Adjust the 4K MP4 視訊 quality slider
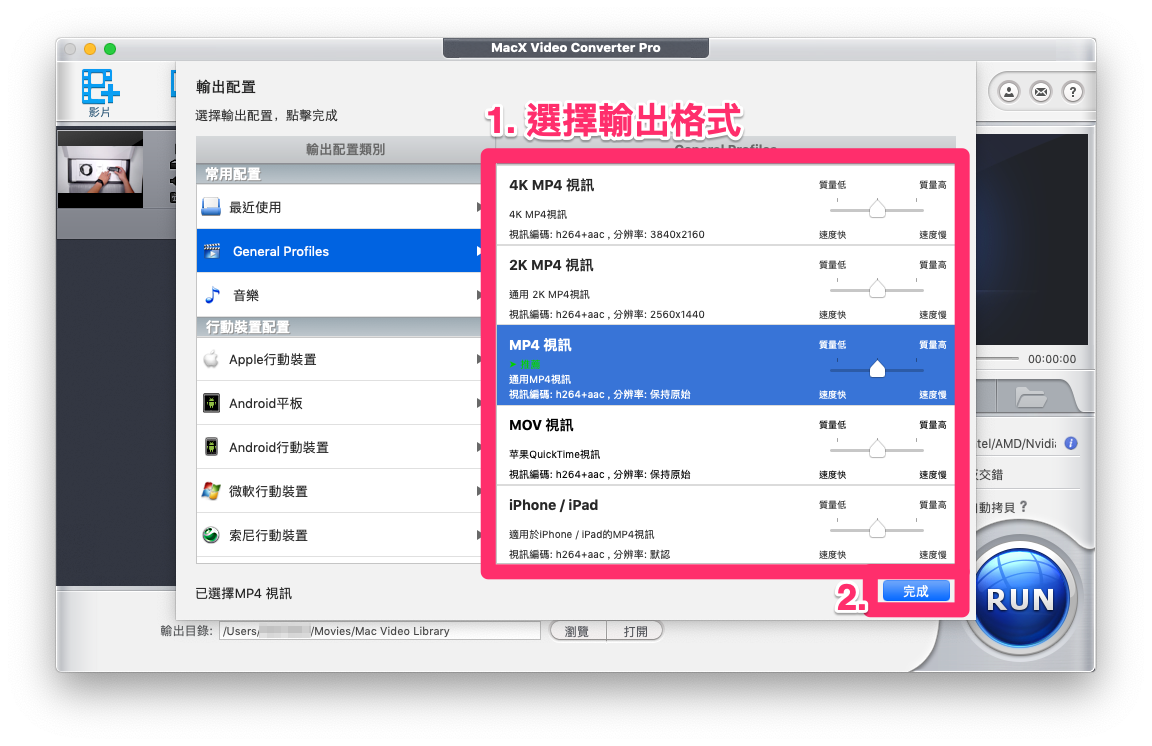 876,209
